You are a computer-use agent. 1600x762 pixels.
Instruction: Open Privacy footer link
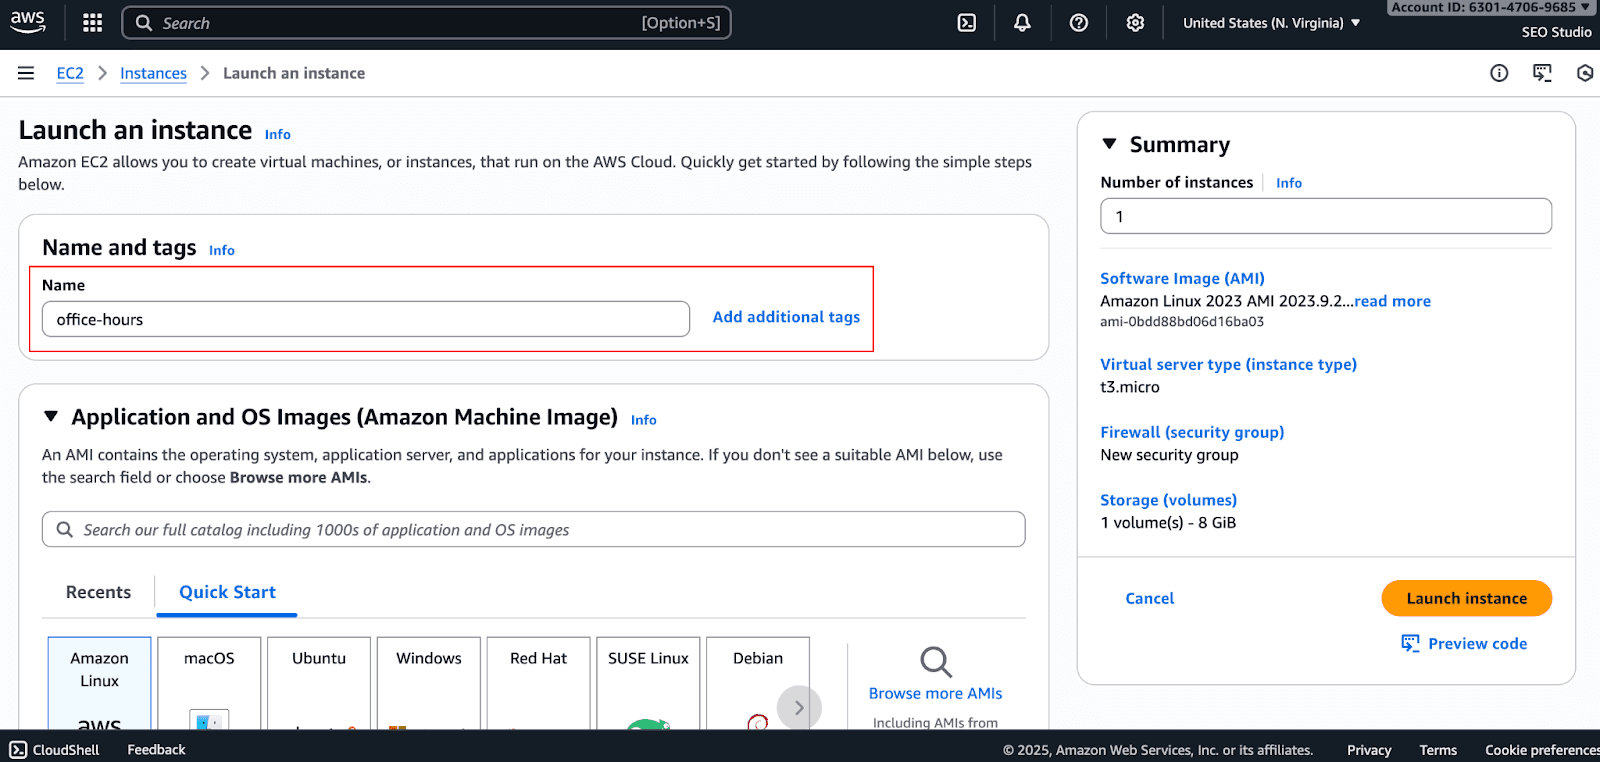pos(1369,750)
